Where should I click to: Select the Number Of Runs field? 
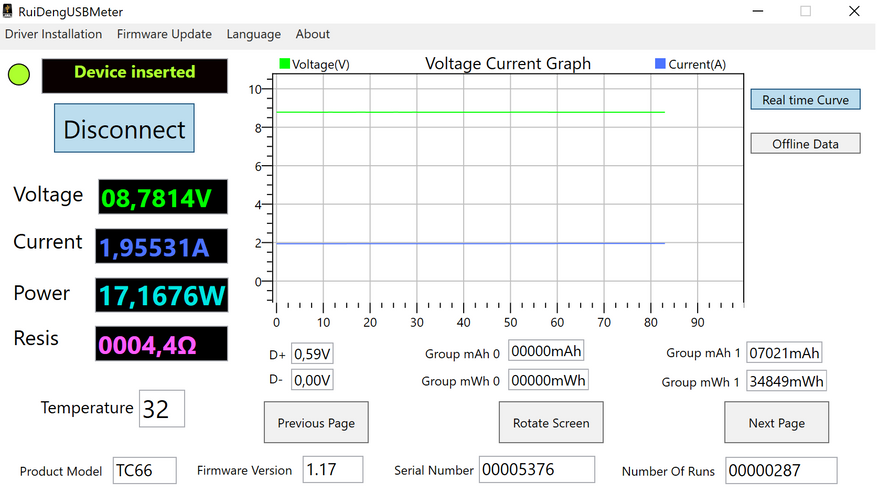781,471
